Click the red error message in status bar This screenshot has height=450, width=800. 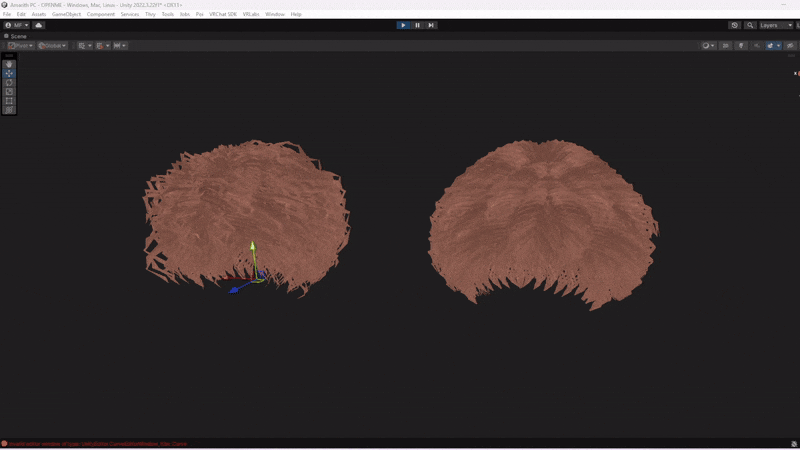95,444
